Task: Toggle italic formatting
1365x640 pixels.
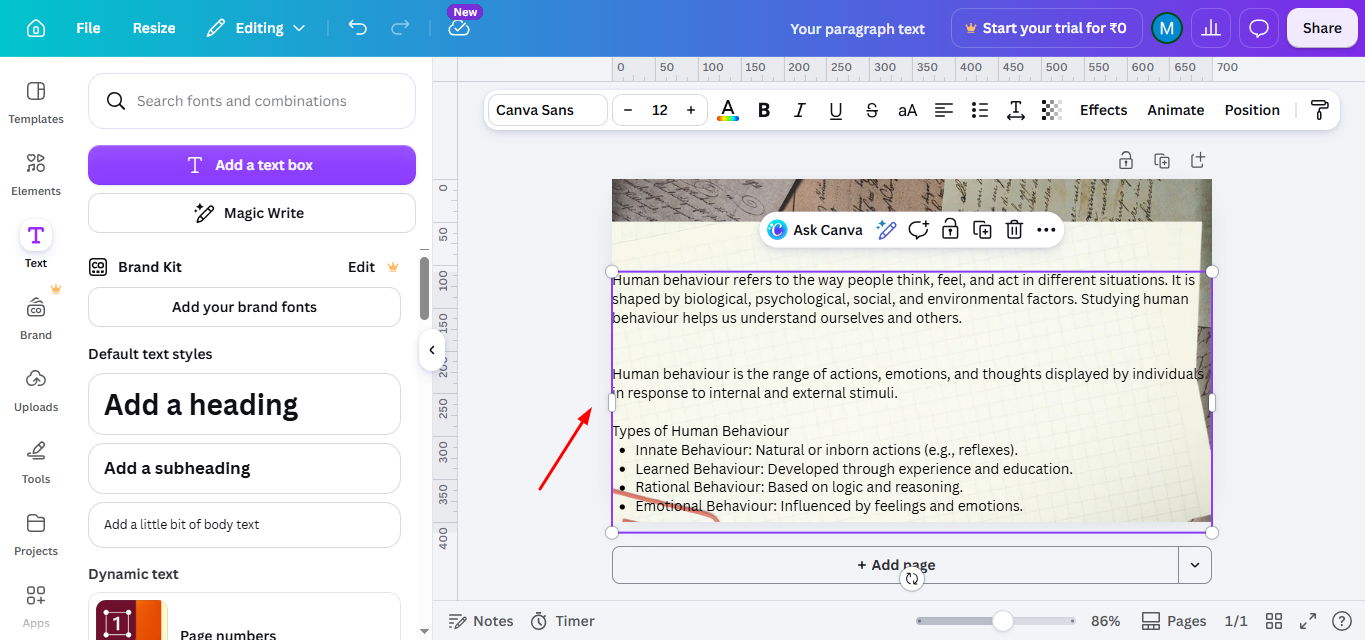Action: pyautogui.click(x=800, y=110)
